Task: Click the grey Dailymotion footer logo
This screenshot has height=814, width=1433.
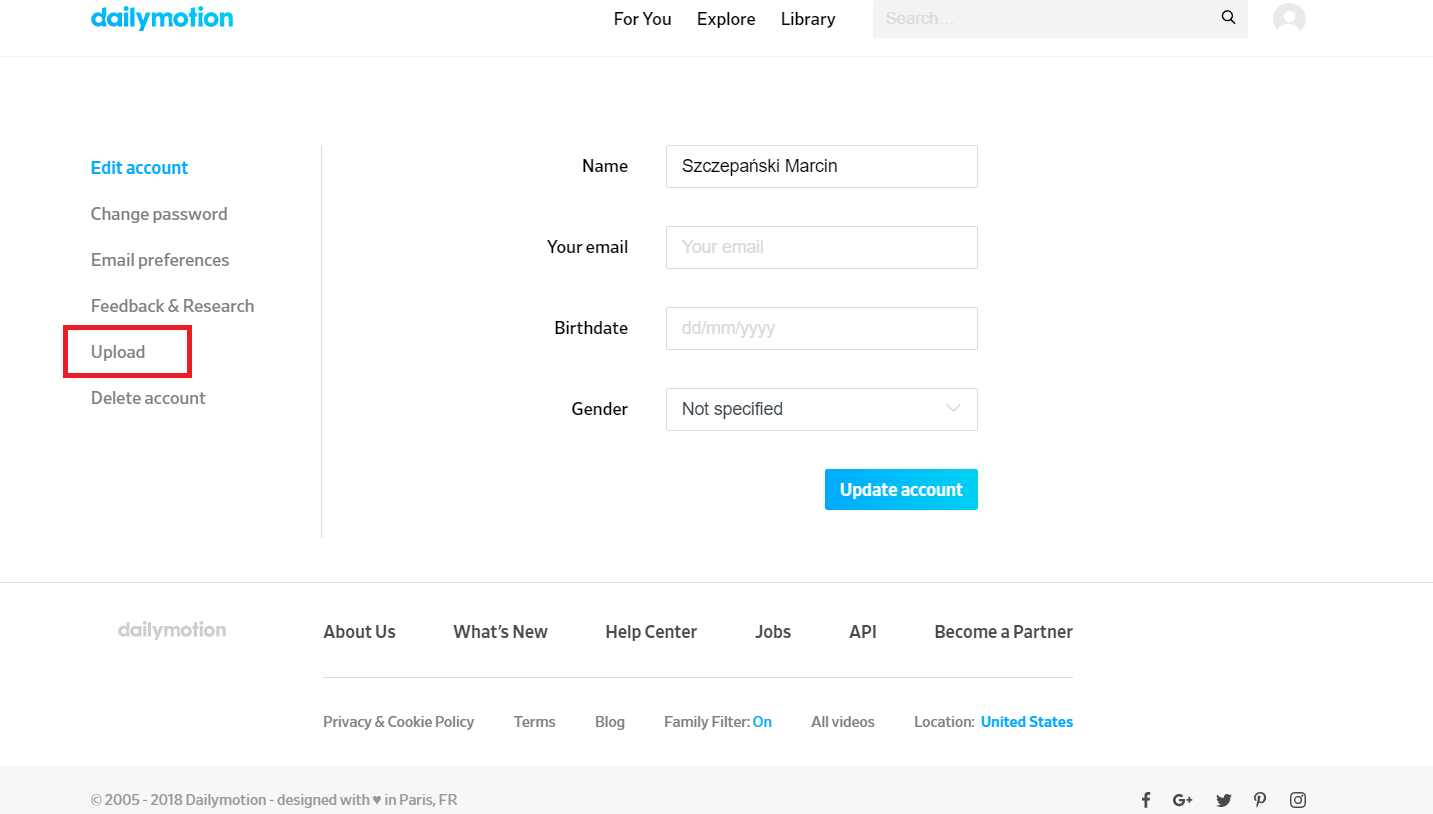Action: [x=172, y=630]
